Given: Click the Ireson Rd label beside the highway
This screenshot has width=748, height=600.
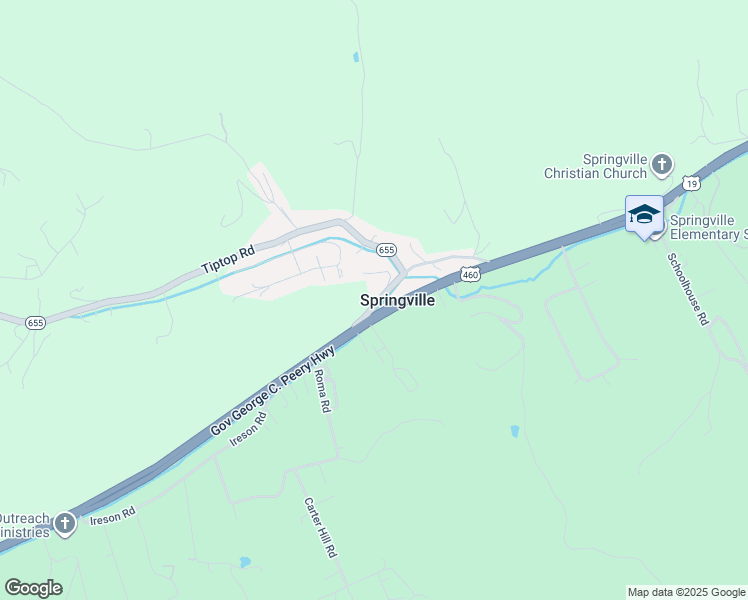Looking at the screenshot, I should click(249, 430).
